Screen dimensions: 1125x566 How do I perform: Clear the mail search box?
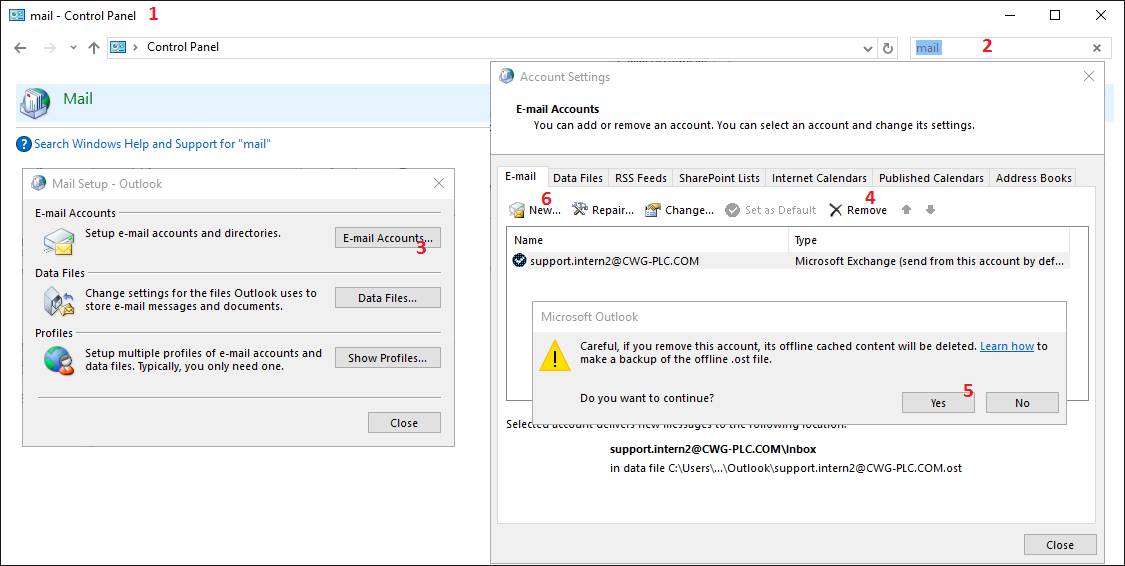[x=1096, y=48]
